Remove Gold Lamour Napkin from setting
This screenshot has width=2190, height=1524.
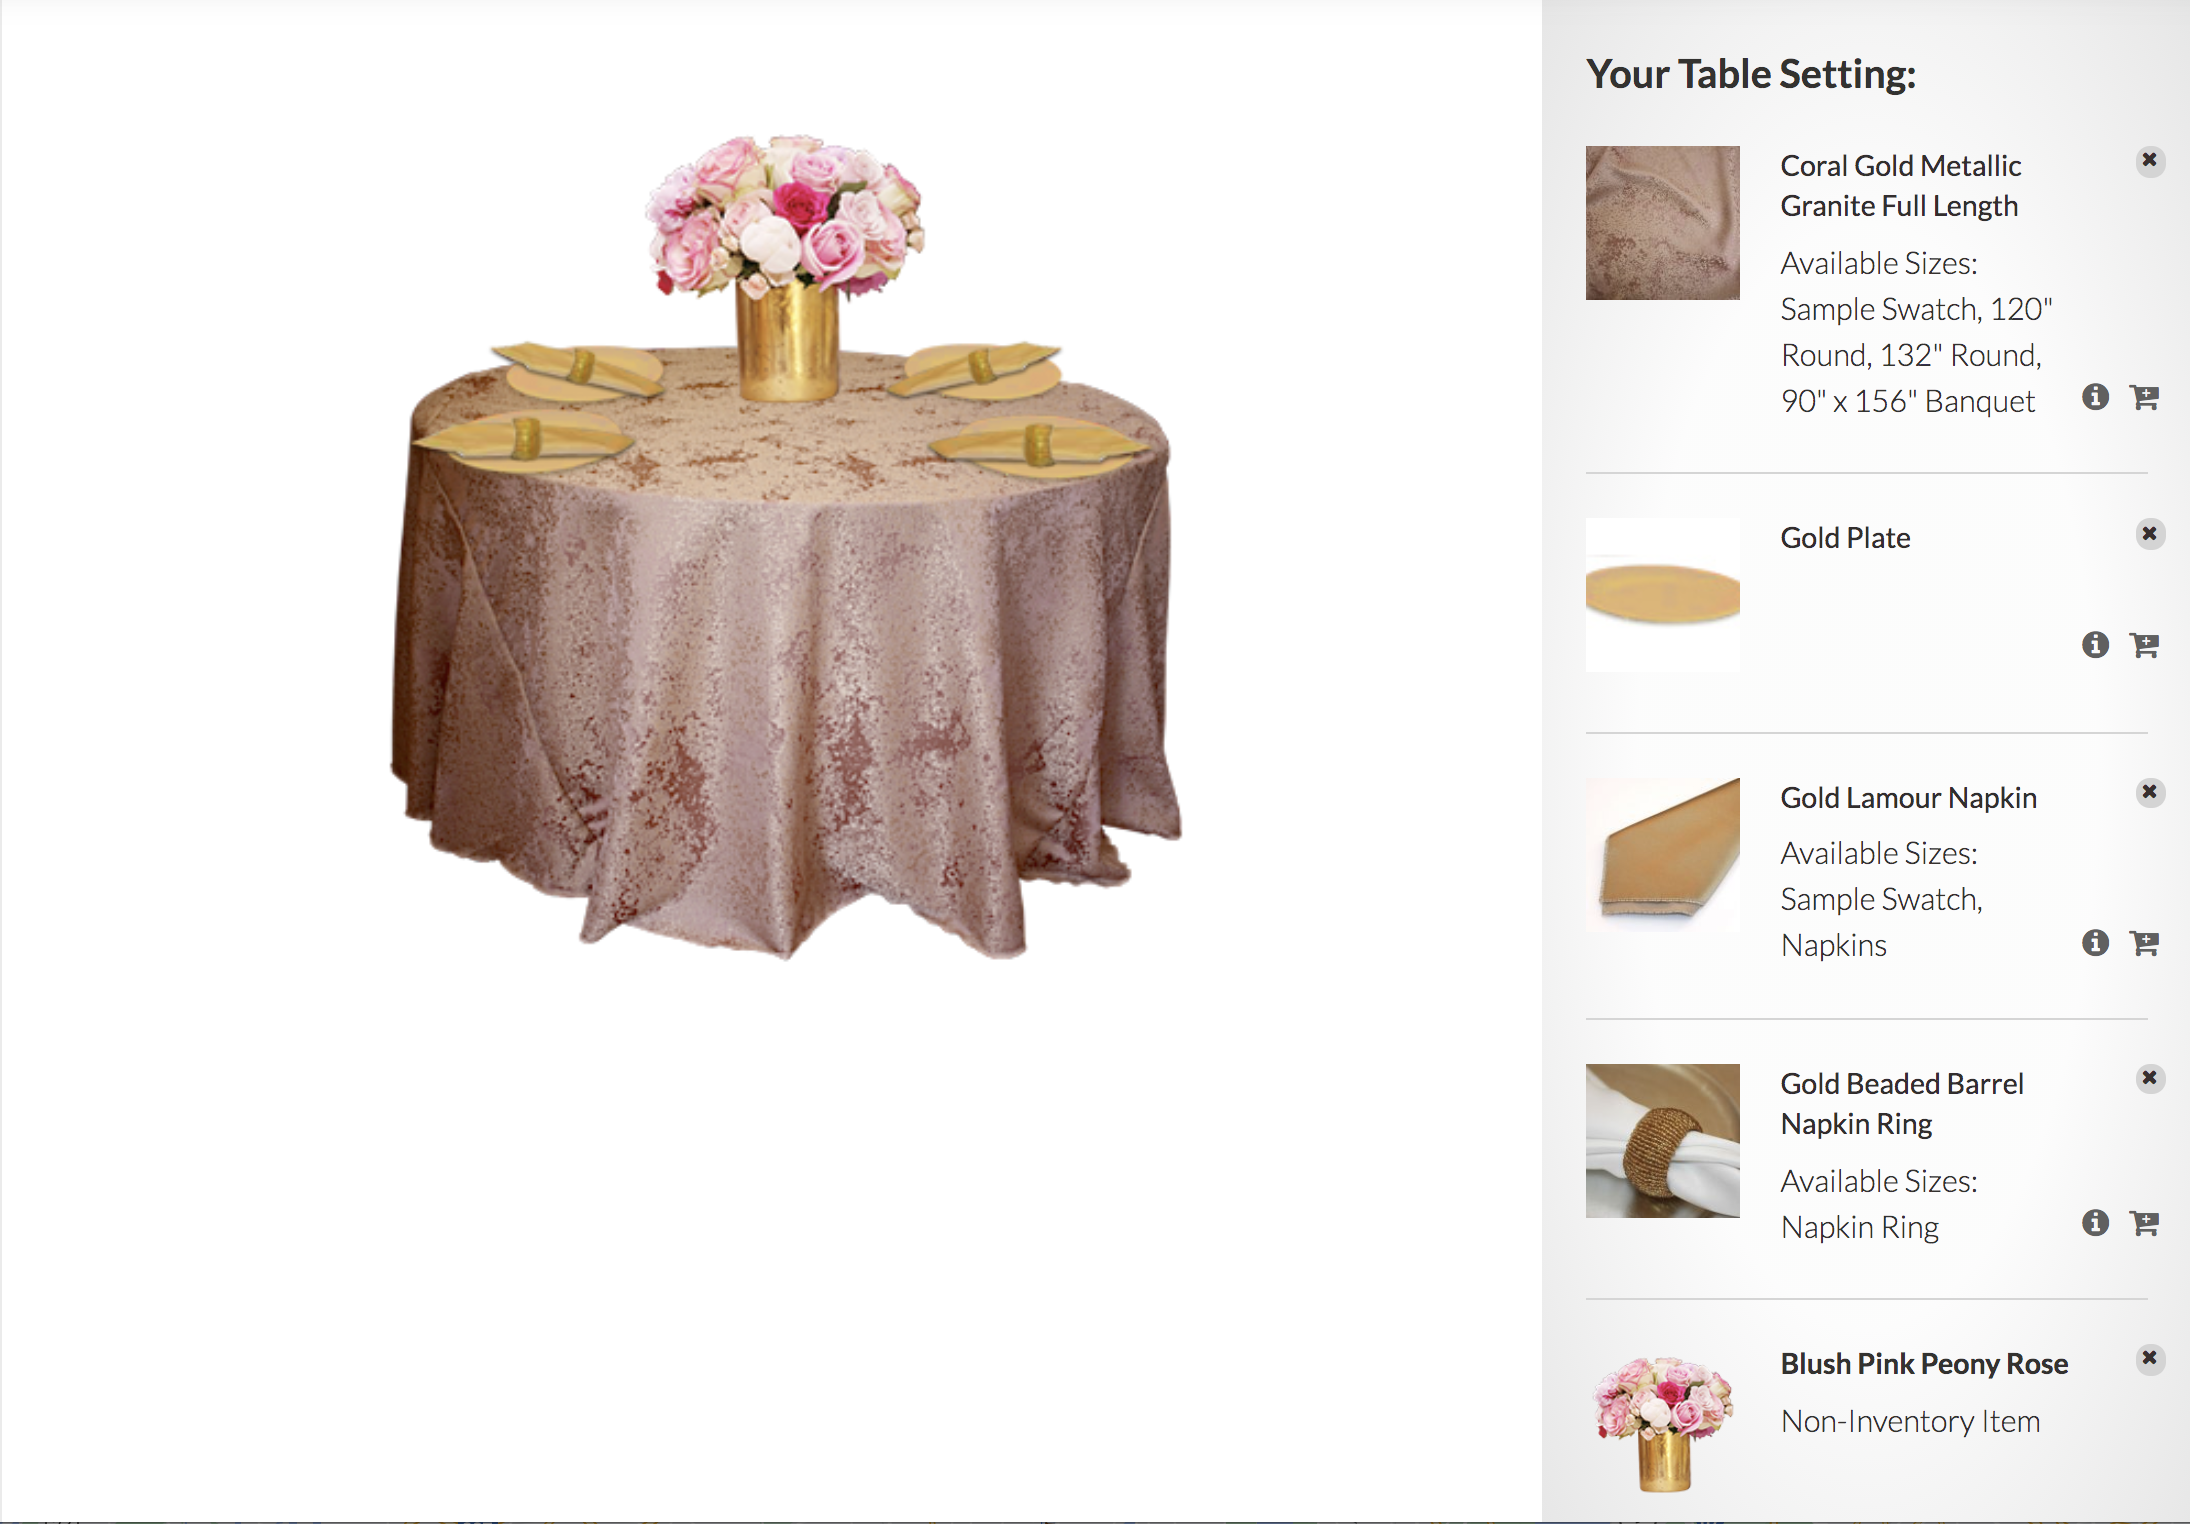(2149, 793)
